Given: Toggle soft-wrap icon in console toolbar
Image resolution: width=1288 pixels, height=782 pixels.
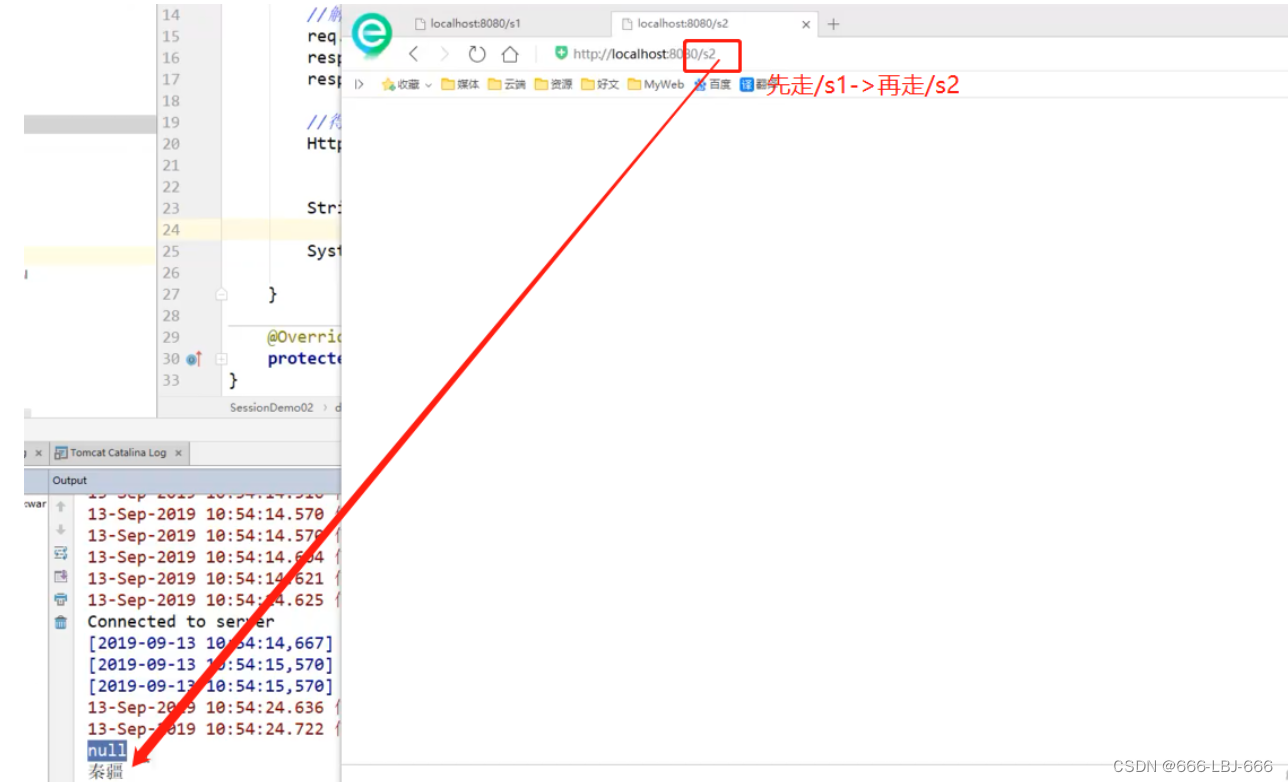Looking at the screenshot, I should coord(61,553).
